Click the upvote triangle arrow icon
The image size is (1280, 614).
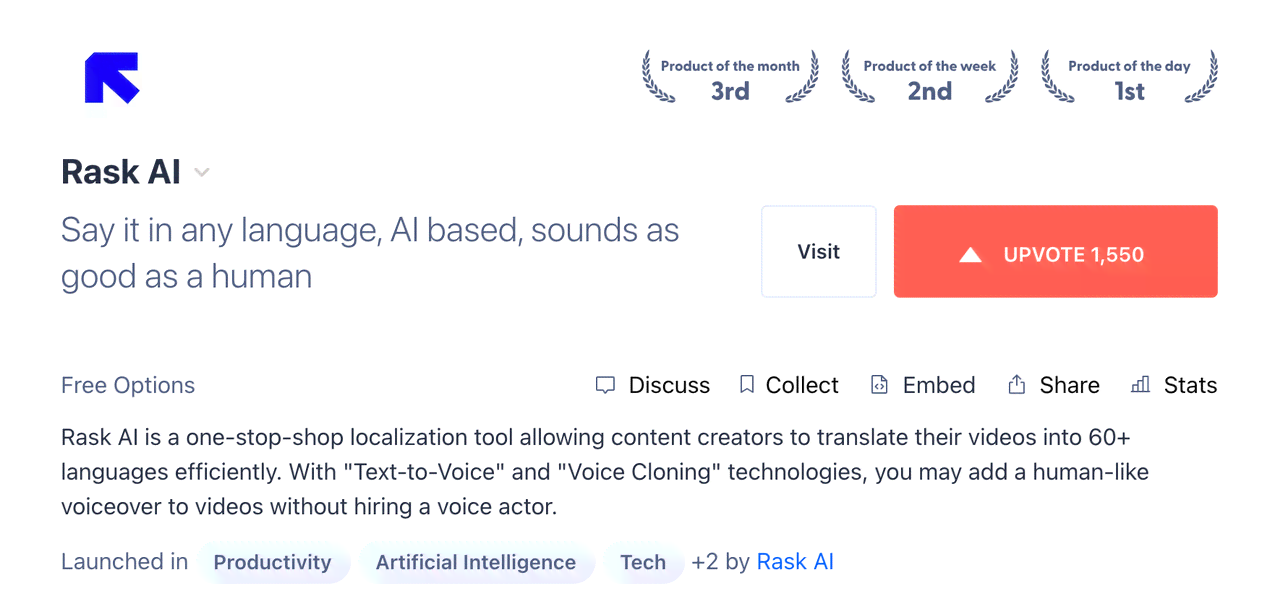click(x=970, y=255)
